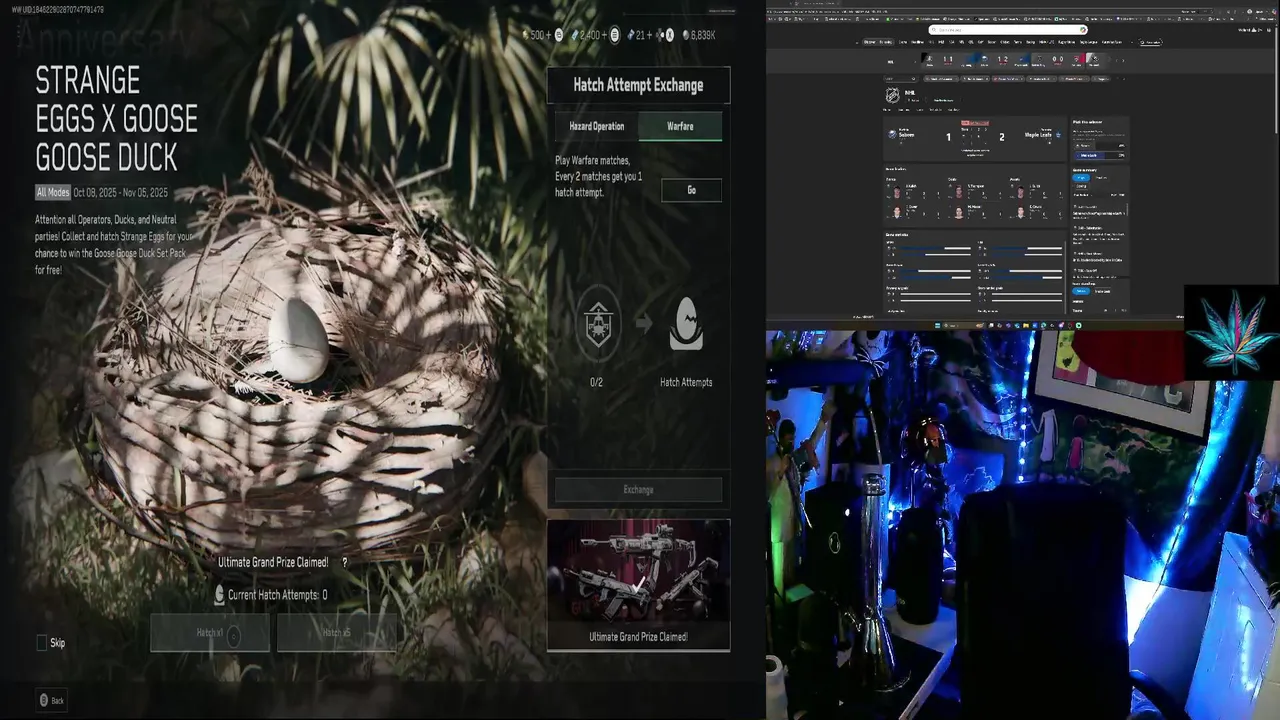Click the Hatch x1 button
This screenshot has height=720, width=1280.
point(210,633)
